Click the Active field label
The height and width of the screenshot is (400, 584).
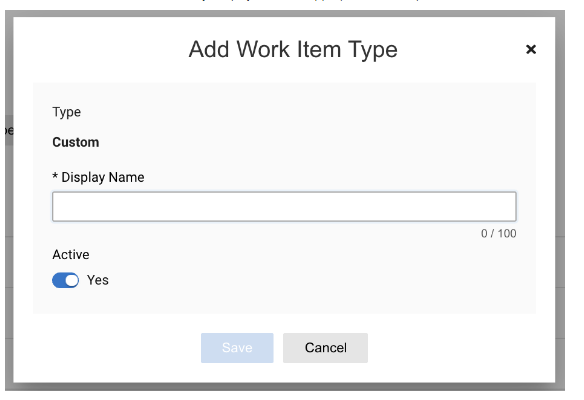[71, 255]
